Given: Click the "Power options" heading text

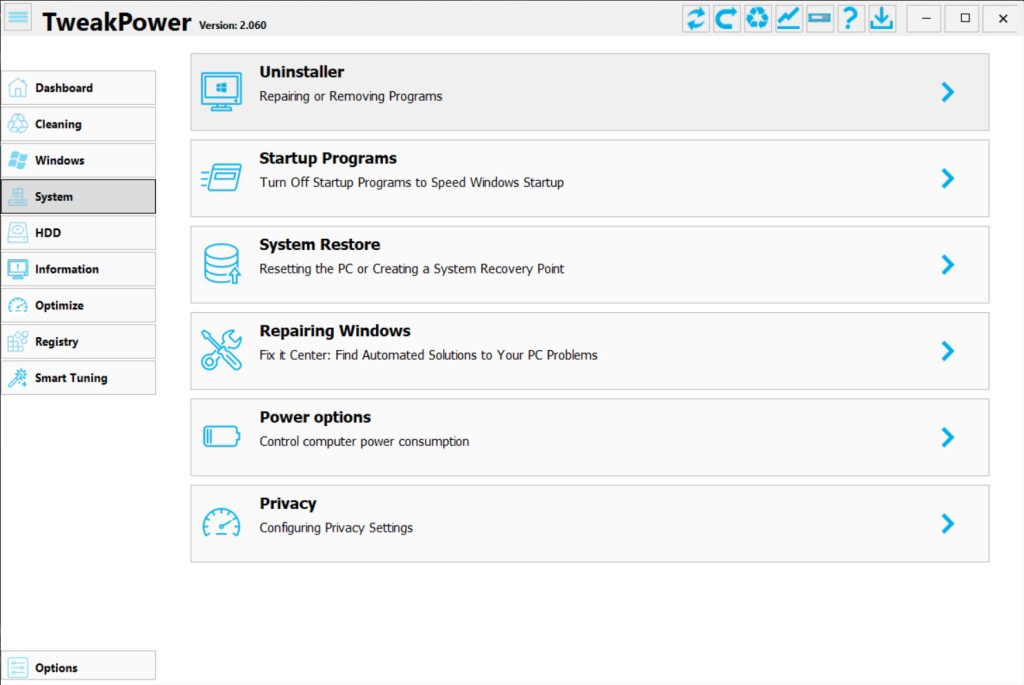Looking at the screenshot, I should coord(315,417).
